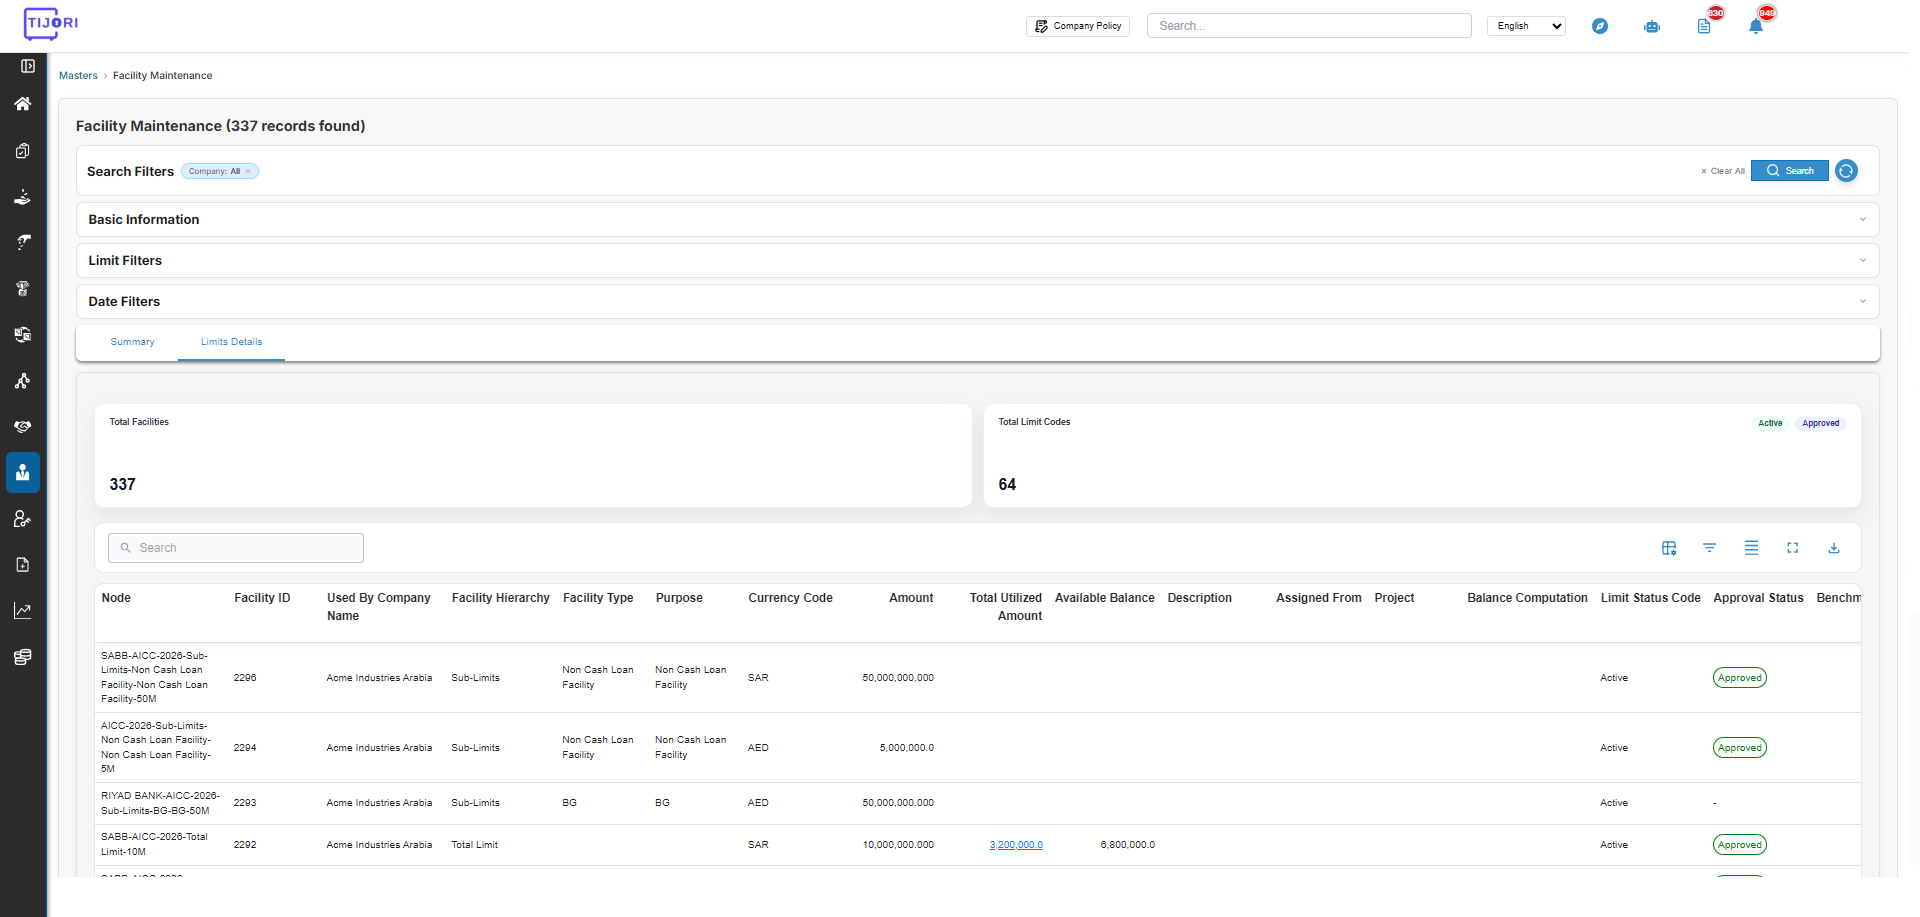Open the document icon with 830 badge

pos(1704,26)
